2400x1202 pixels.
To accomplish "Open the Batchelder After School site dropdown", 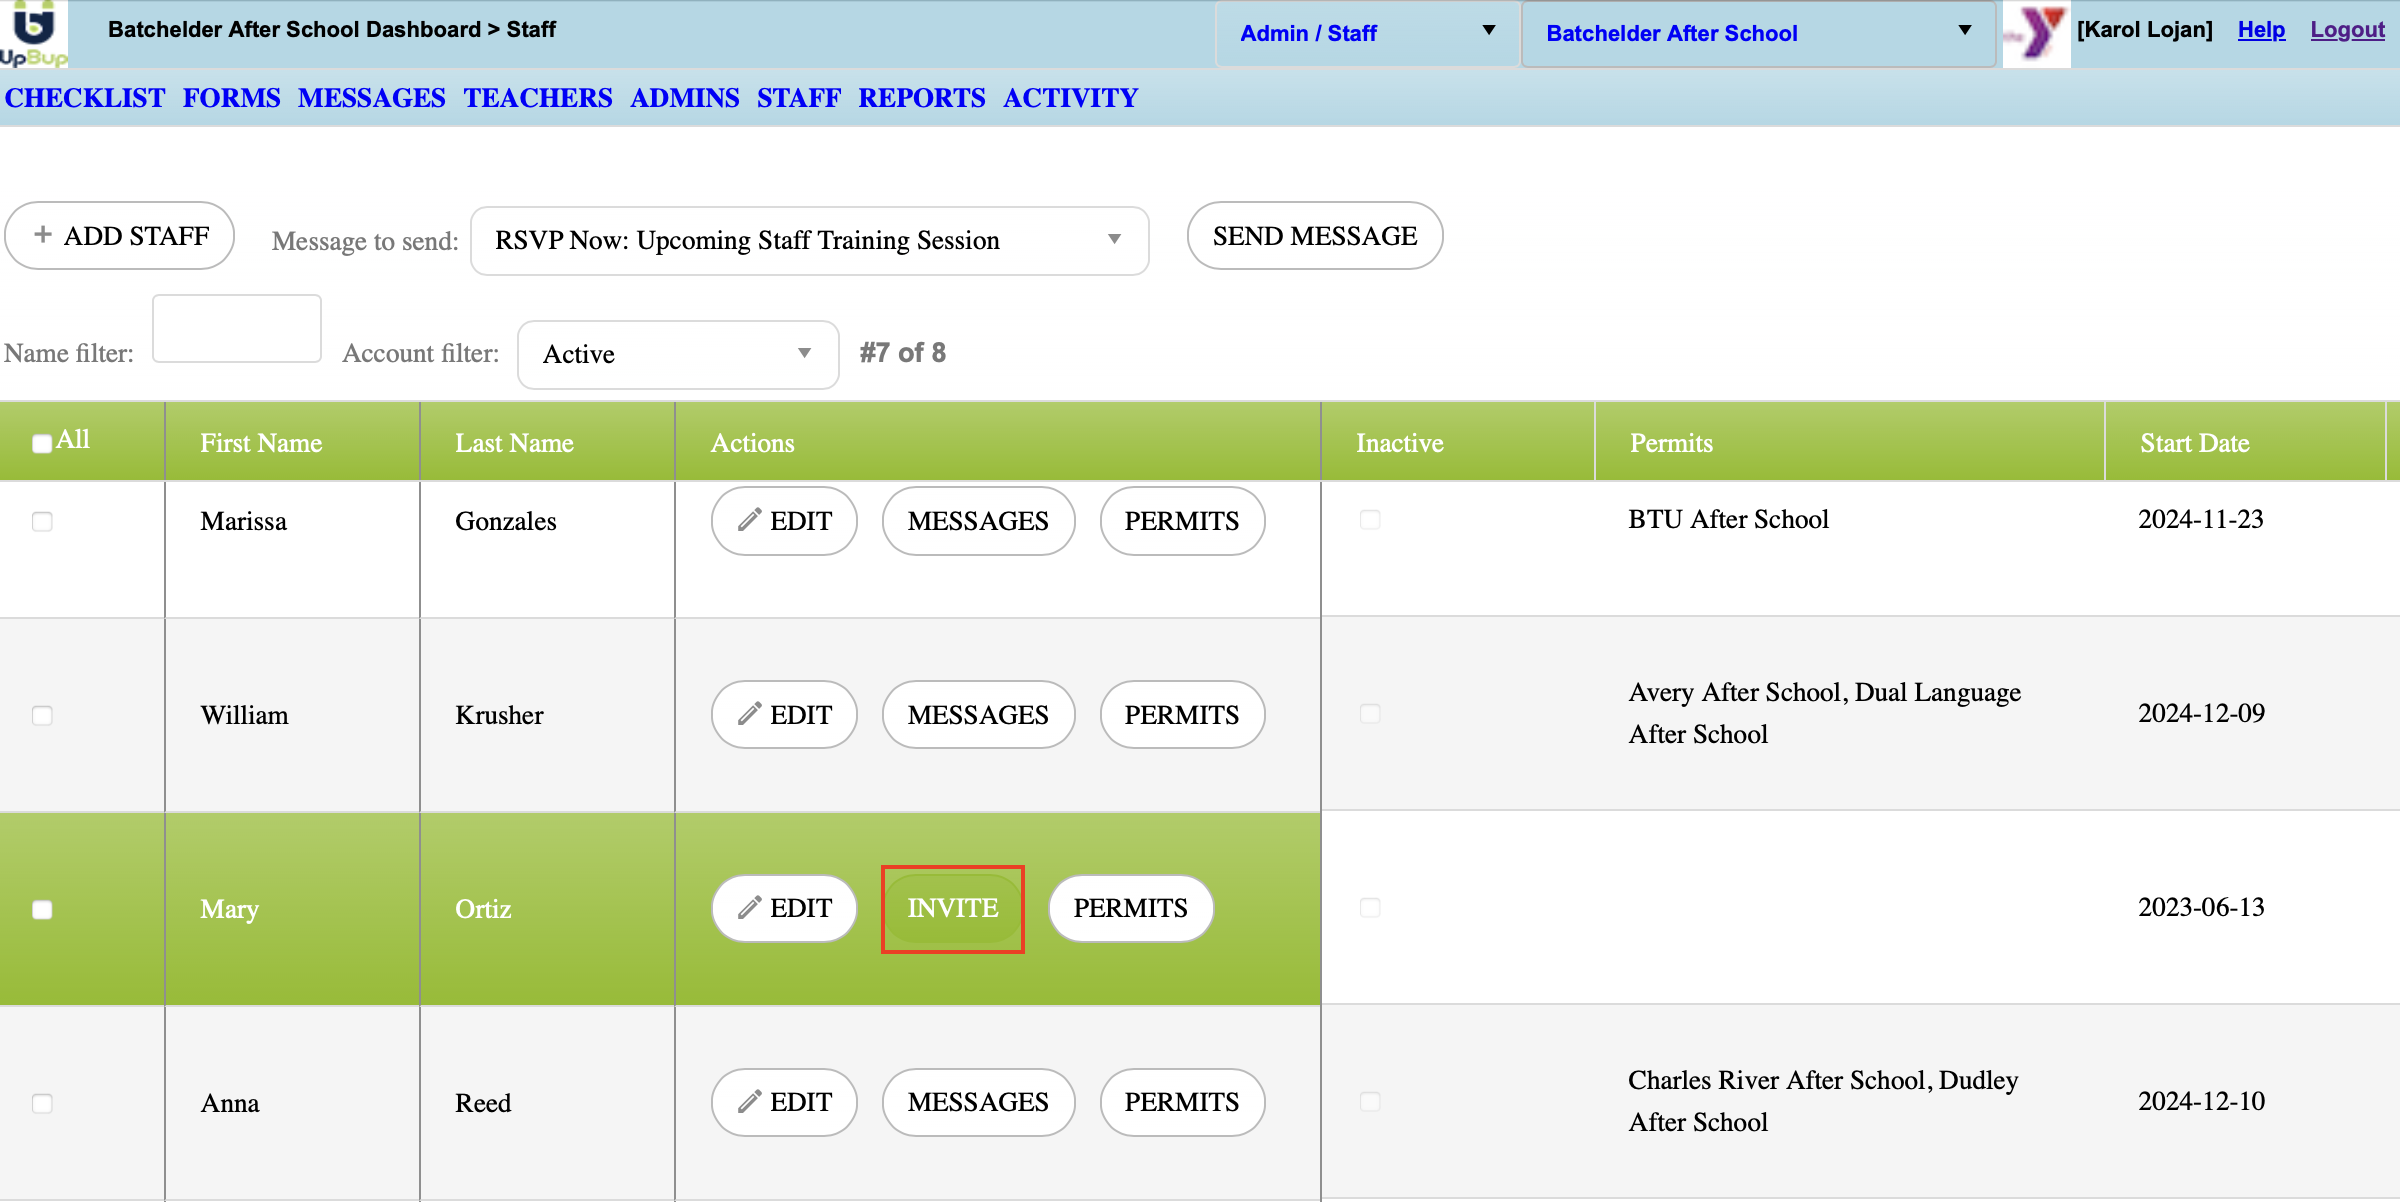I will 1757,33.
